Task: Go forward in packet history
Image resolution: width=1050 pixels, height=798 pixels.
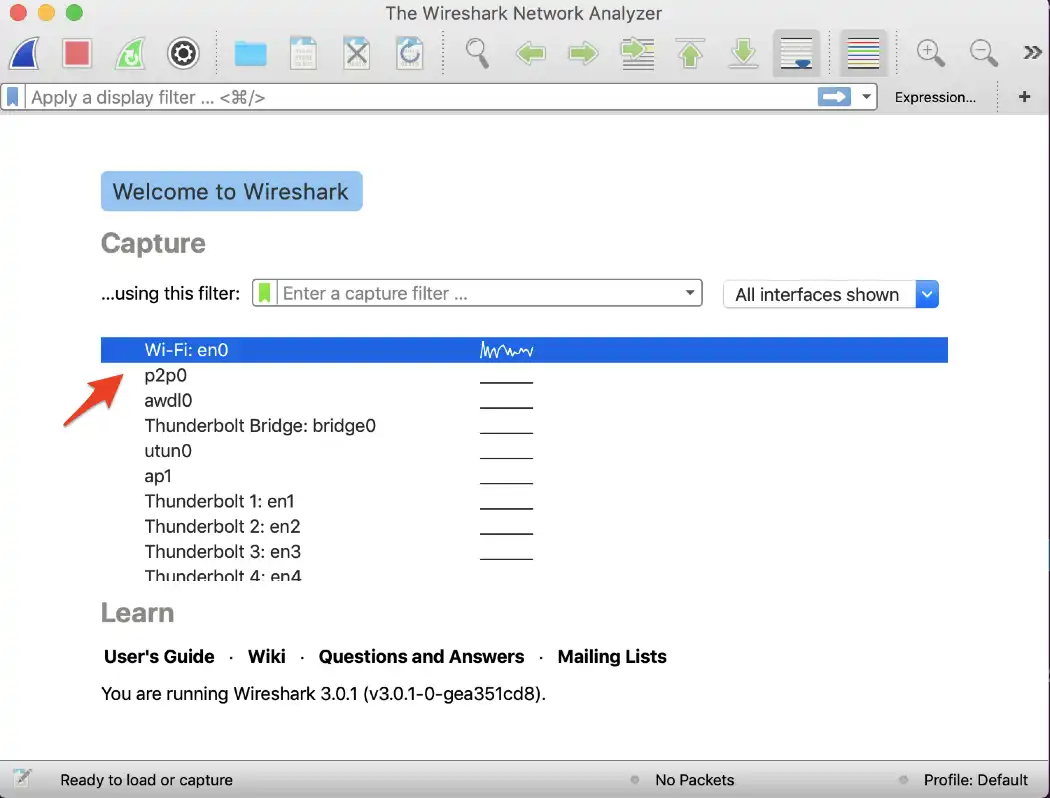Action: pos(583,54)
